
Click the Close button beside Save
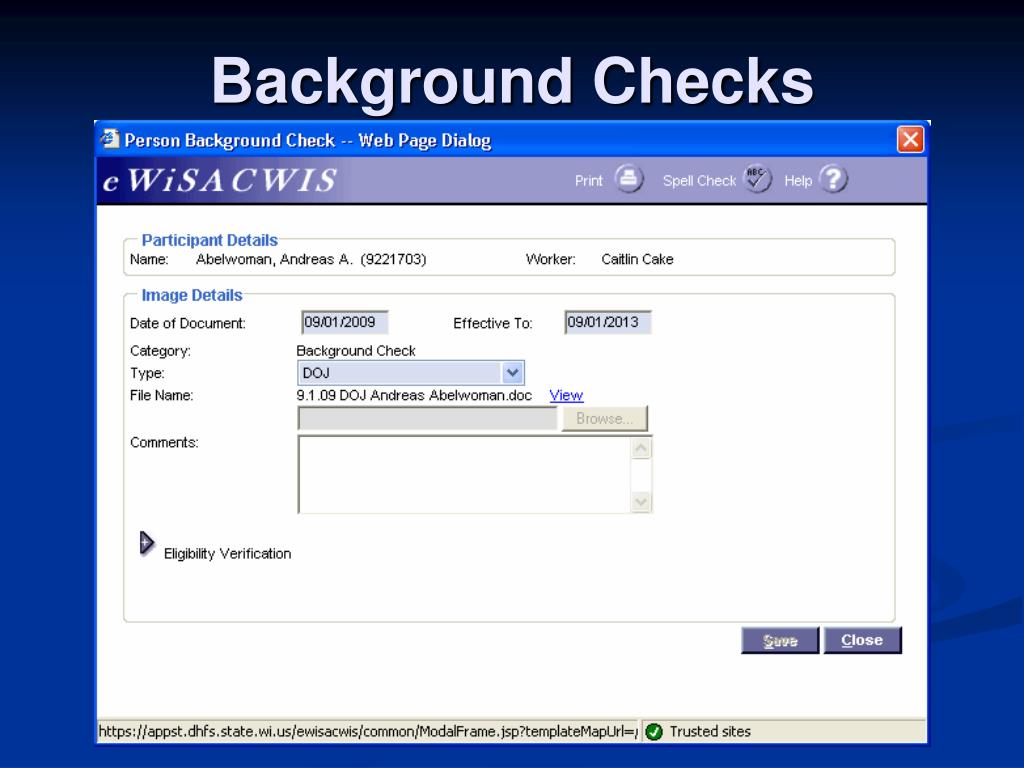862,641
